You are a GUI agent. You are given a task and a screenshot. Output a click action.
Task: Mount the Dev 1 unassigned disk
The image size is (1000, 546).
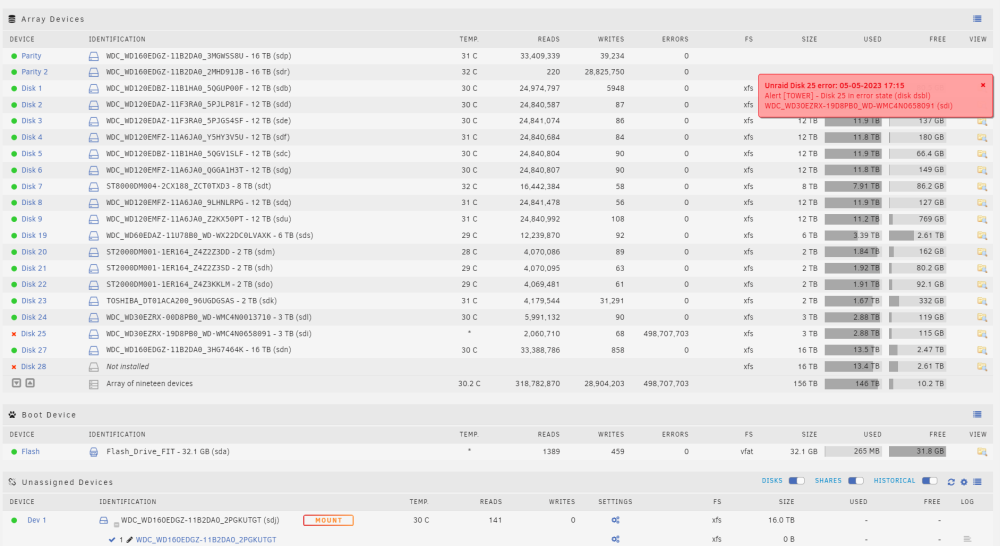coord(328,520)
